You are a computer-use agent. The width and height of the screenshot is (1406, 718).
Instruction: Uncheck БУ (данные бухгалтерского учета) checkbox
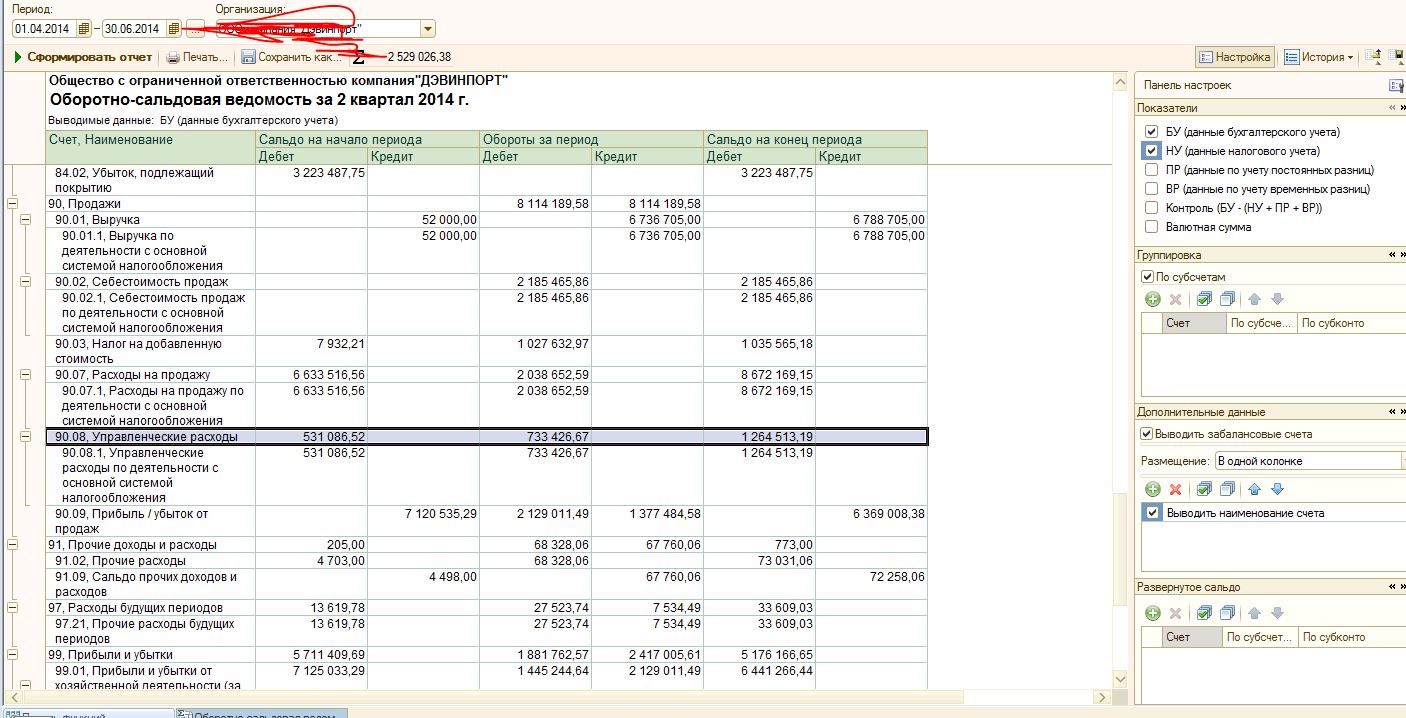(1152, 132)
